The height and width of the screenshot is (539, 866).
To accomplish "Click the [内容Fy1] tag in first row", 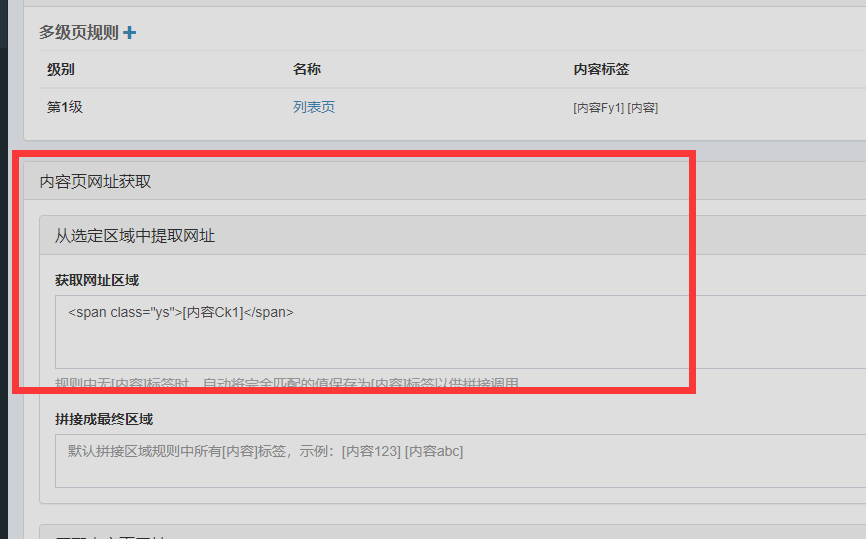I will point(597,108).
